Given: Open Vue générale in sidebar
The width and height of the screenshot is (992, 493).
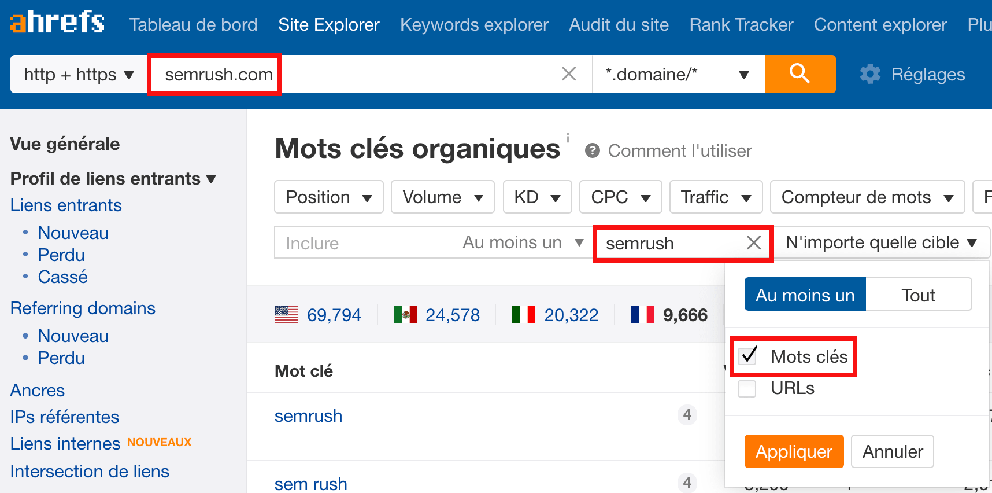Looking at the screenshot, I should point(65,144).
